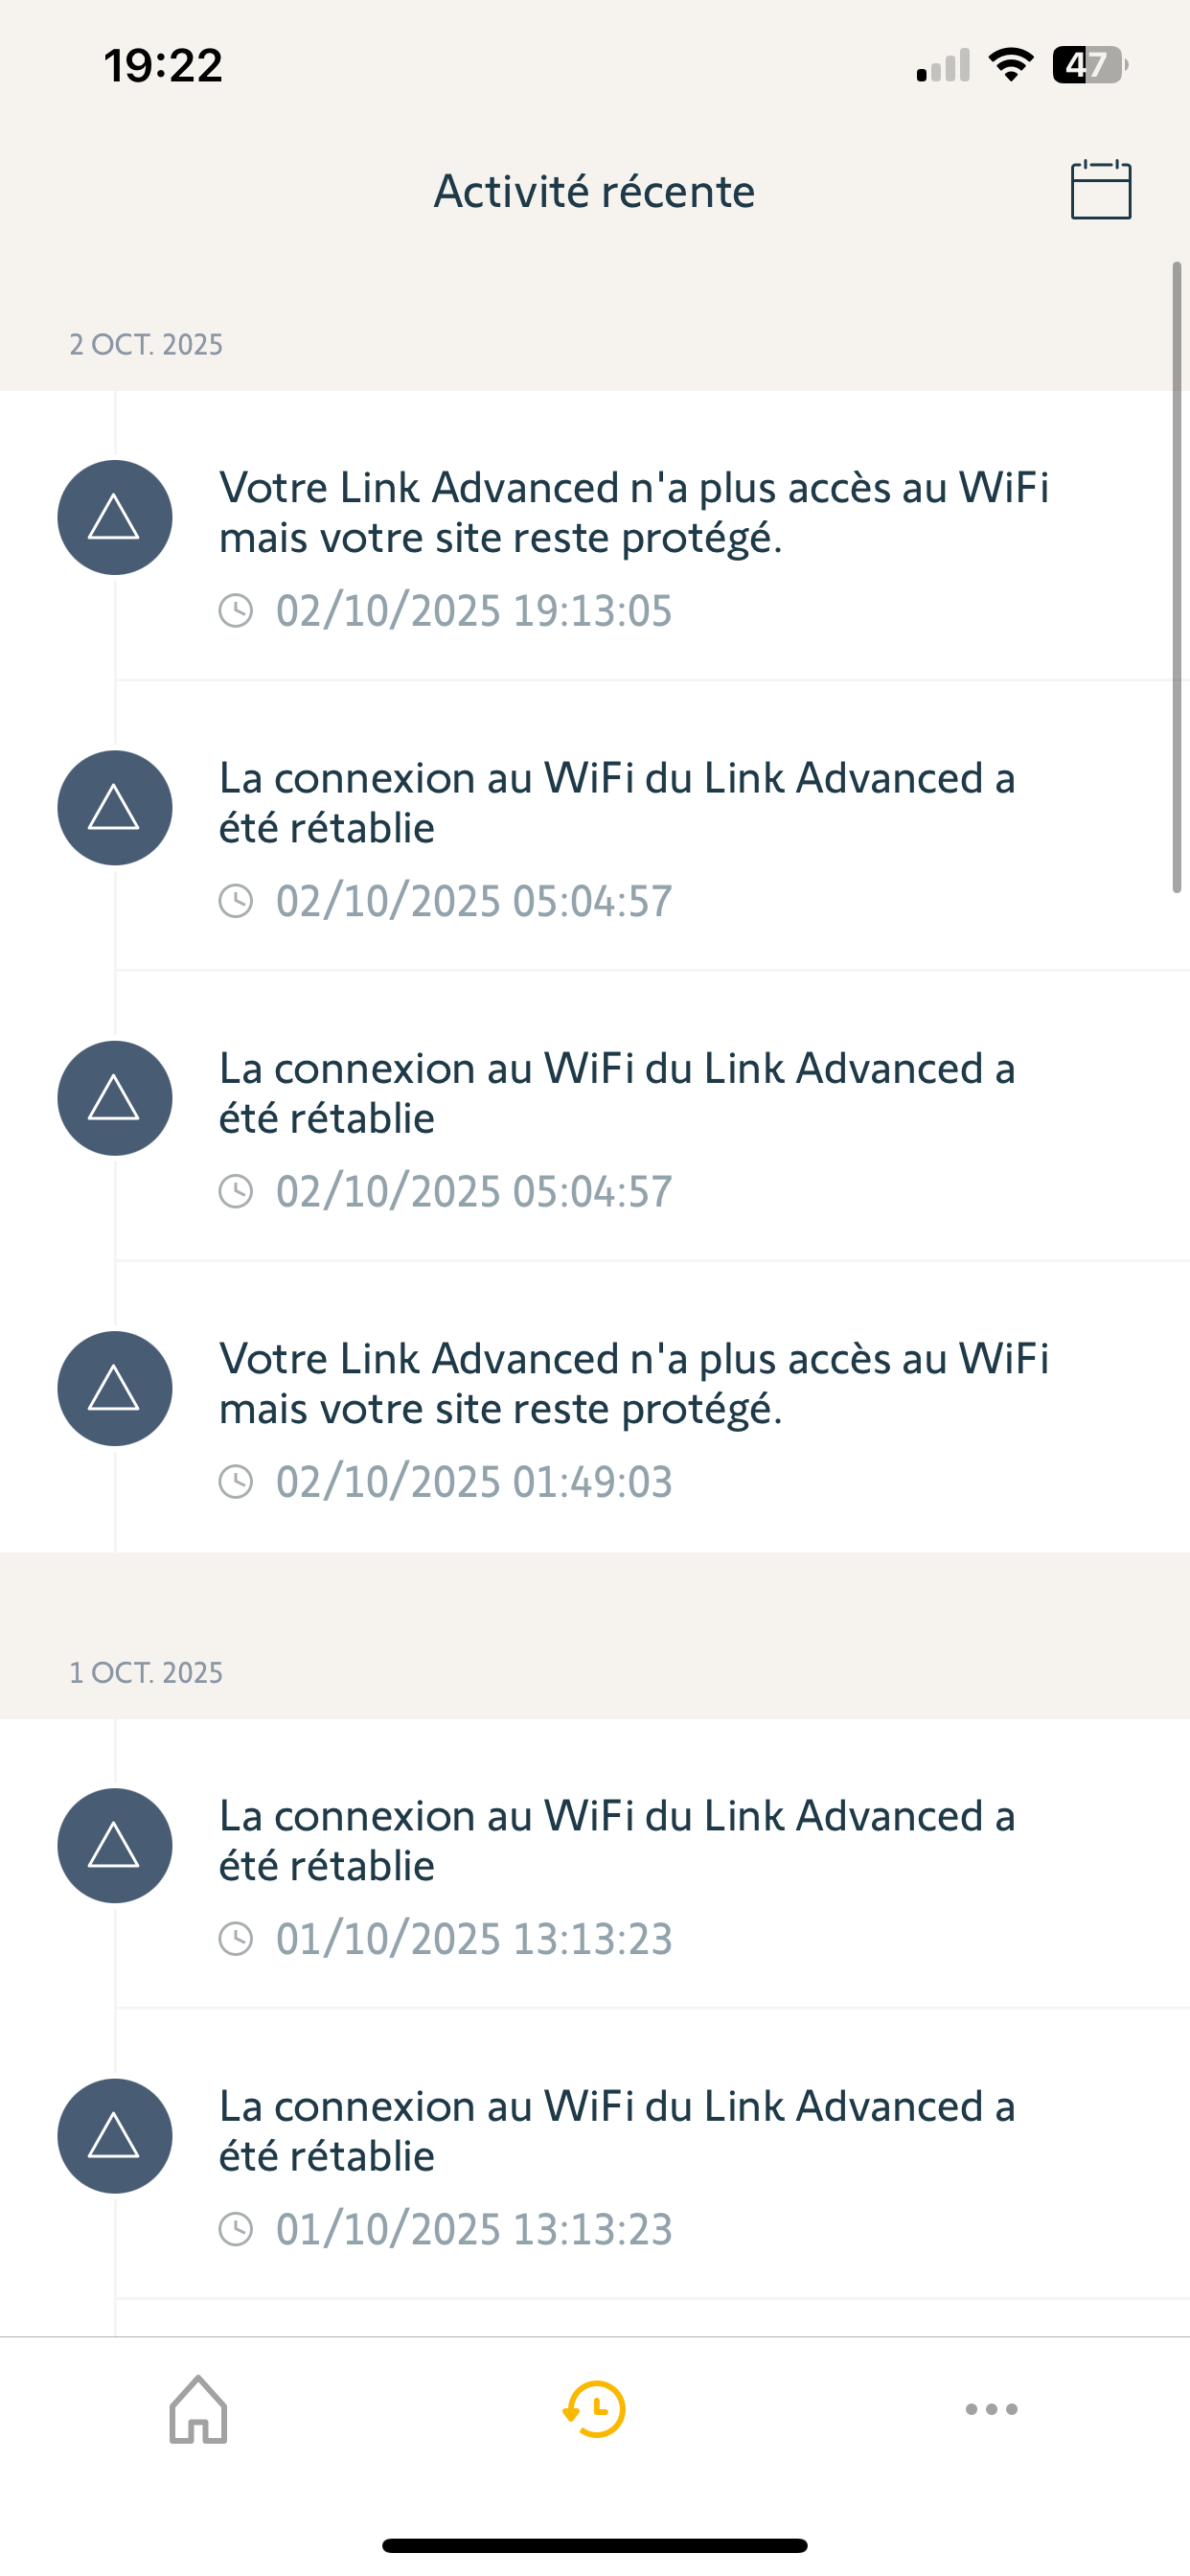Open the WiFi lost message from 19:13:05
This screenshot has height=2576, width=1190.
point(633,512)
